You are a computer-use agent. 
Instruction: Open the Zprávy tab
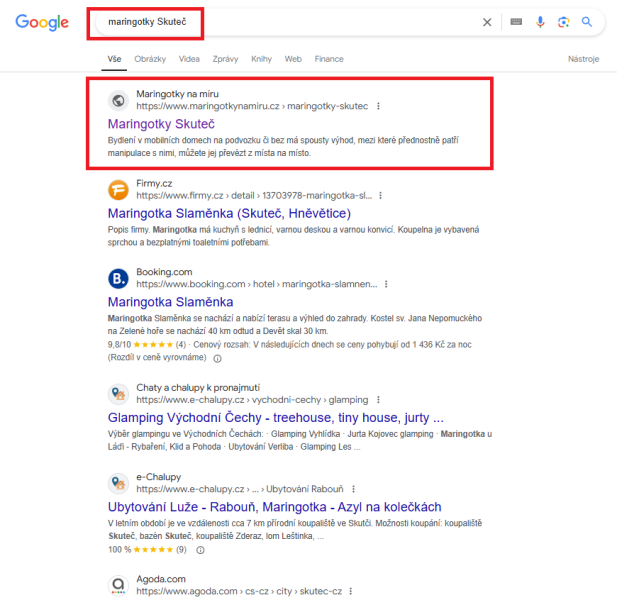(x=225, y=59)
